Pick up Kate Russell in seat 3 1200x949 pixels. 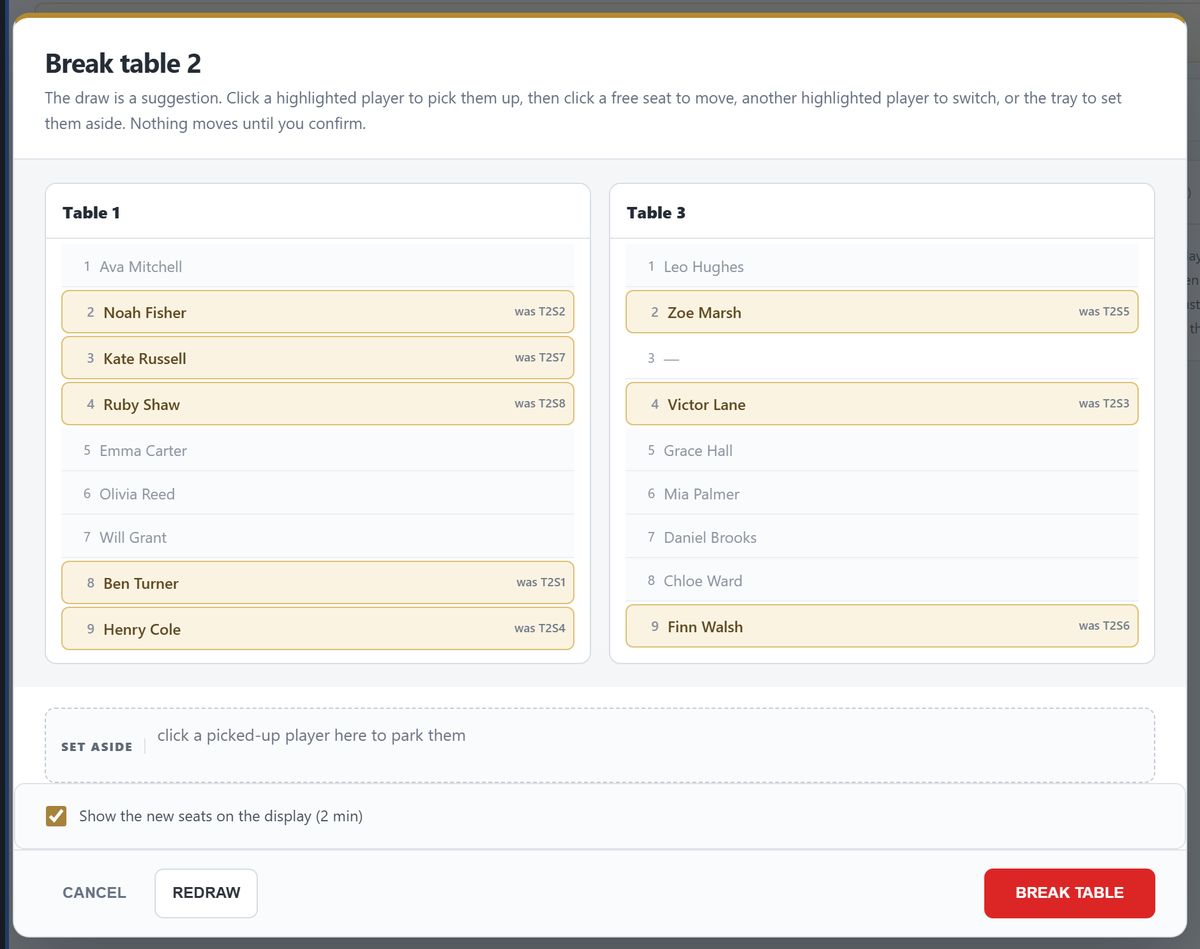point(318,358)
